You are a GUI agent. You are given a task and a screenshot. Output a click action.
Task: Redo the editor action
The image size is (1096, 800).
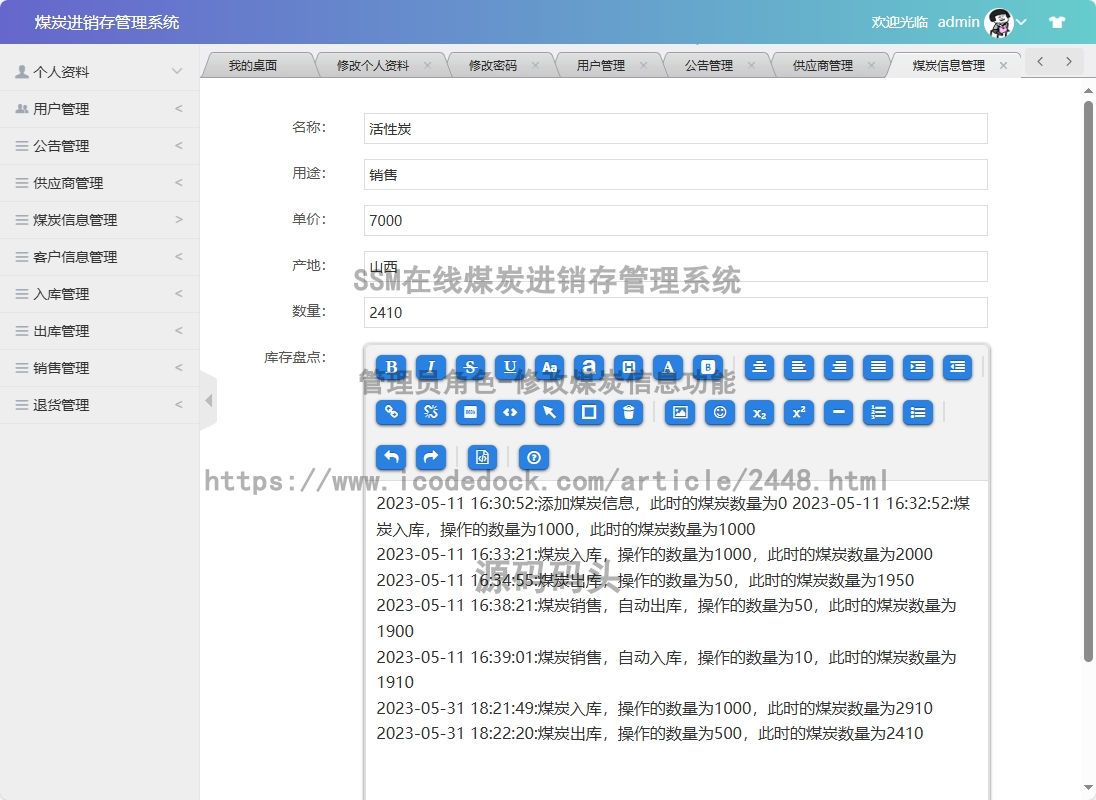coord(431,458)
